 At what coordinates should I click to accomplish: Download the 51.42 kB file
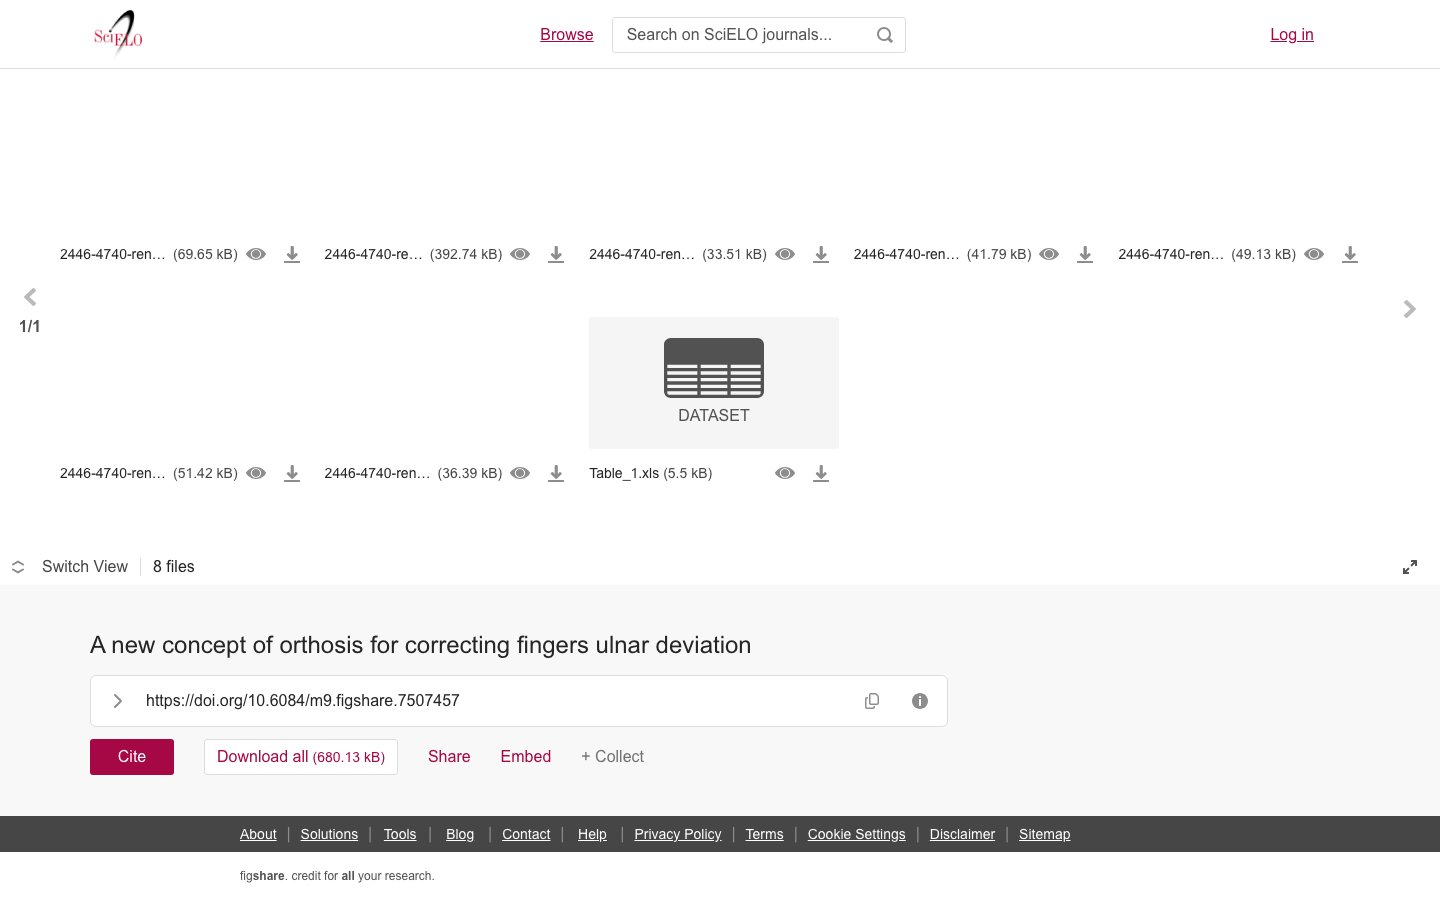292,473
